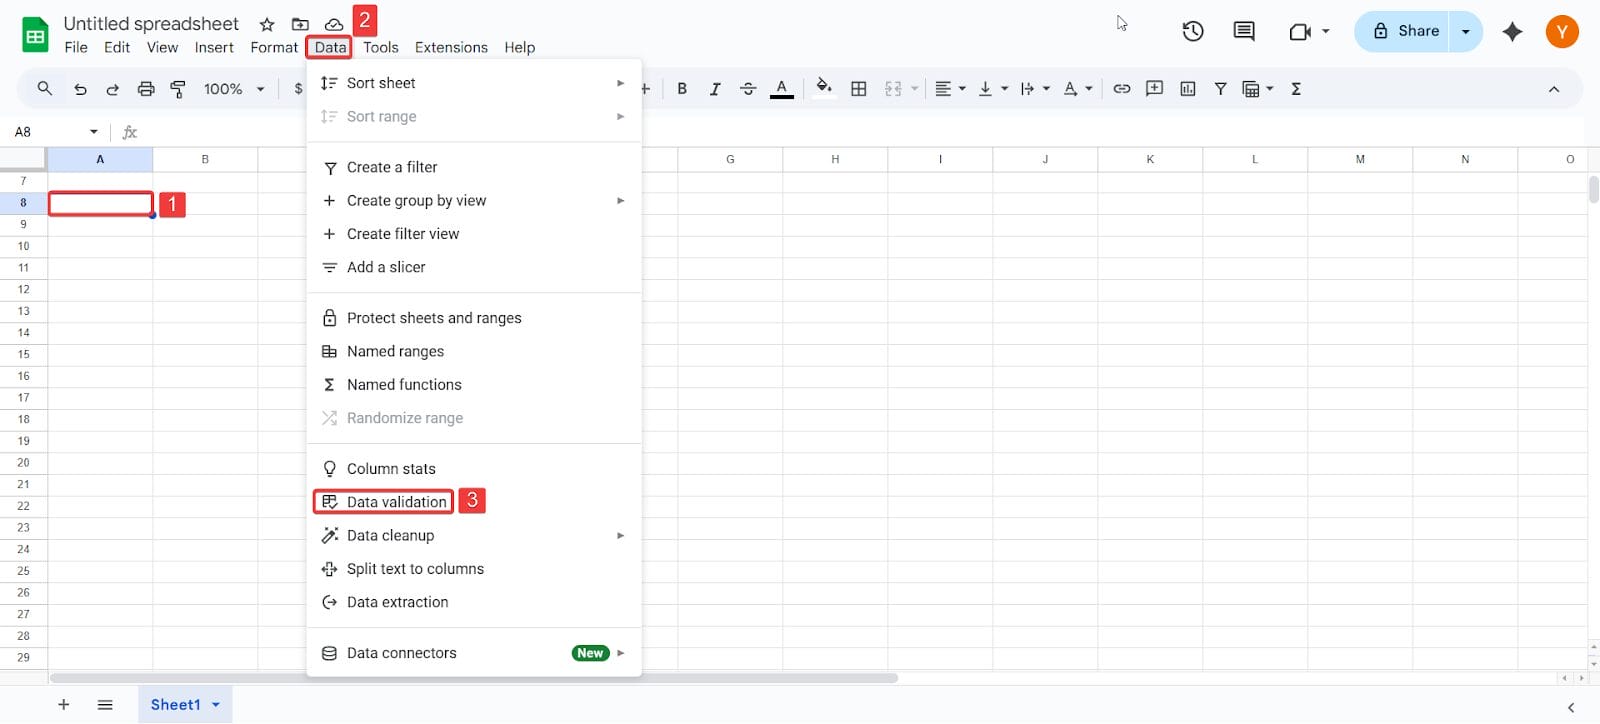The width and height of the screenshot is (1600, 724).
Task: Open the File menu
Action: pyautogui.click(x=76, y=47)
